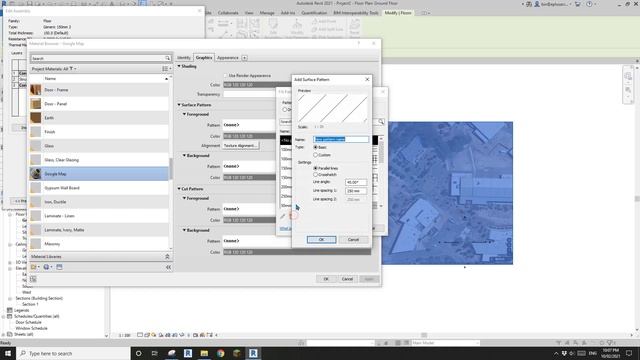The image size is (640, 360).
Task: Collapse the Shading section
Action: pyautogui.click(x=179, y=66)
